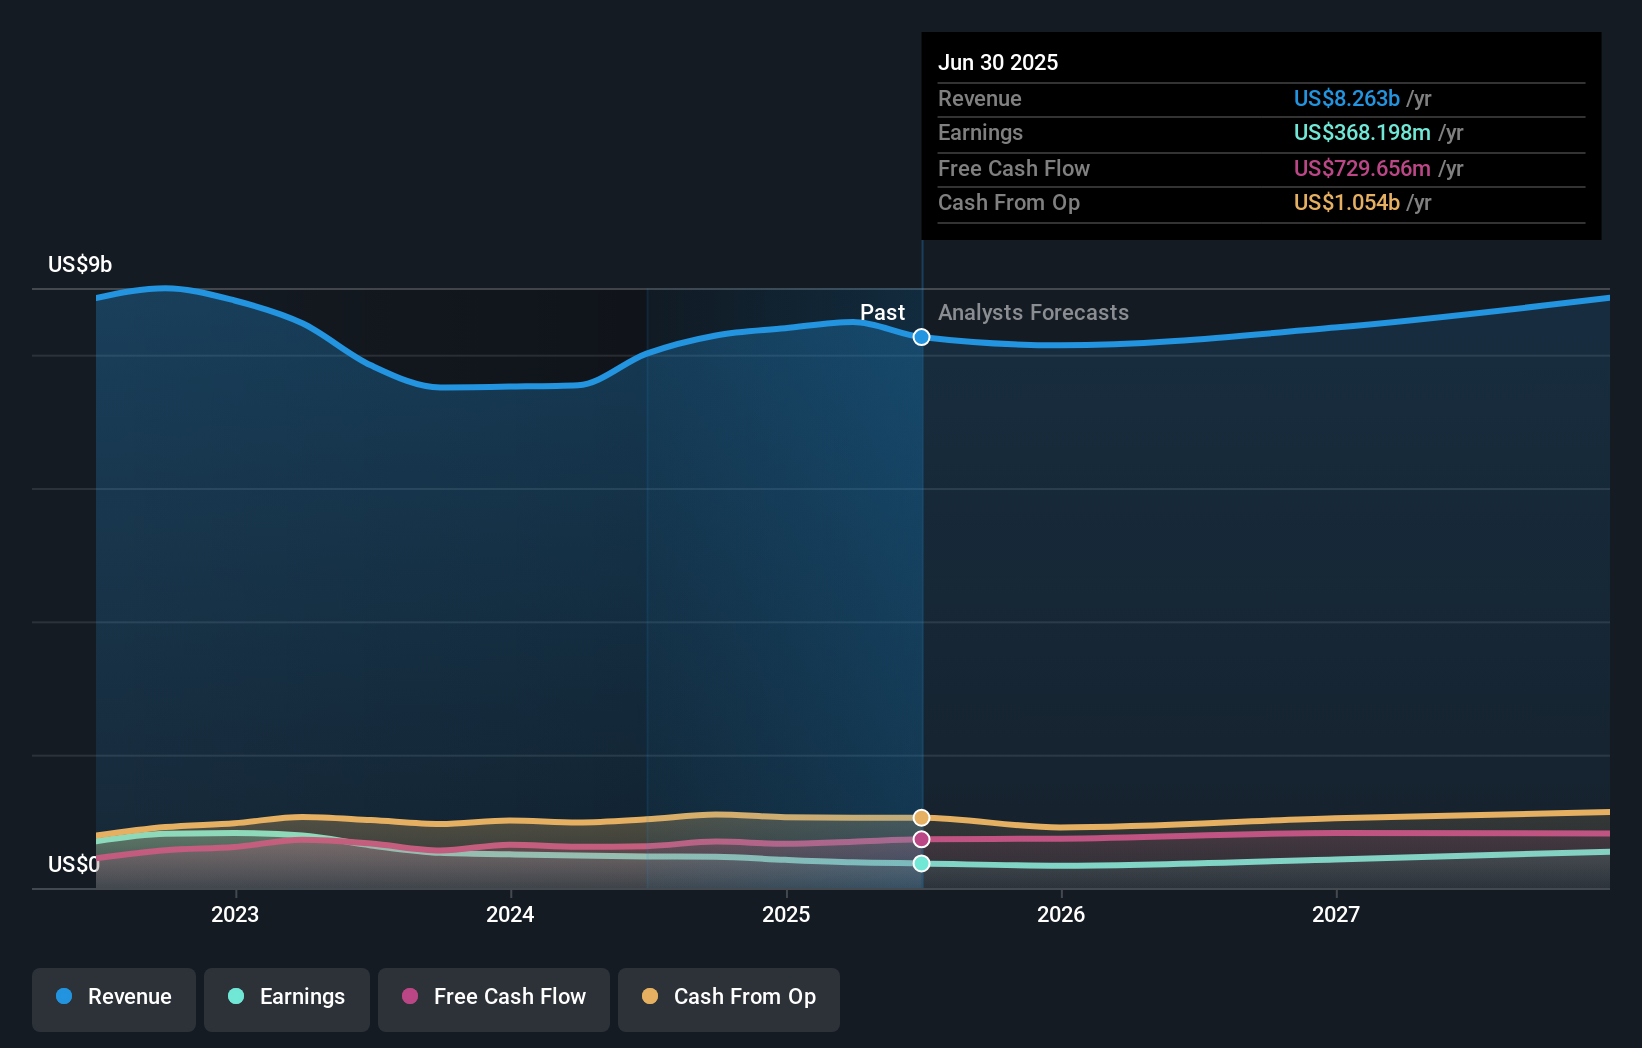Toggle the Revenue series visibility
This screenshot has height=1048, width=1642.
point(113,997)
